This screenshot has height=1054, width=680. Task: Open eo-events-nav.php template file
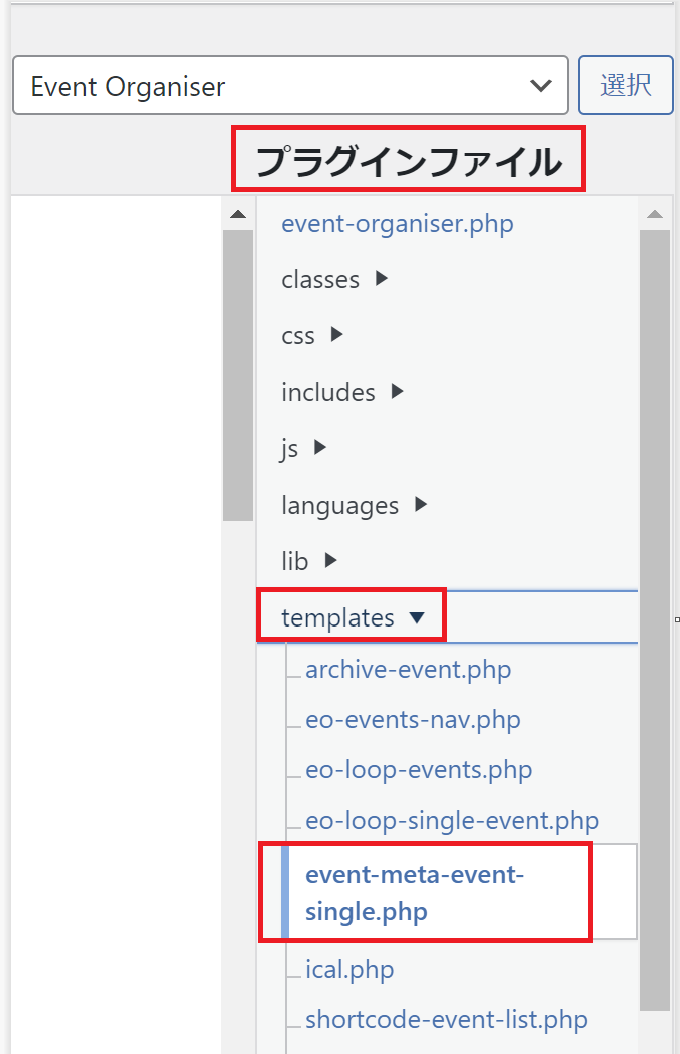[413, 720]
